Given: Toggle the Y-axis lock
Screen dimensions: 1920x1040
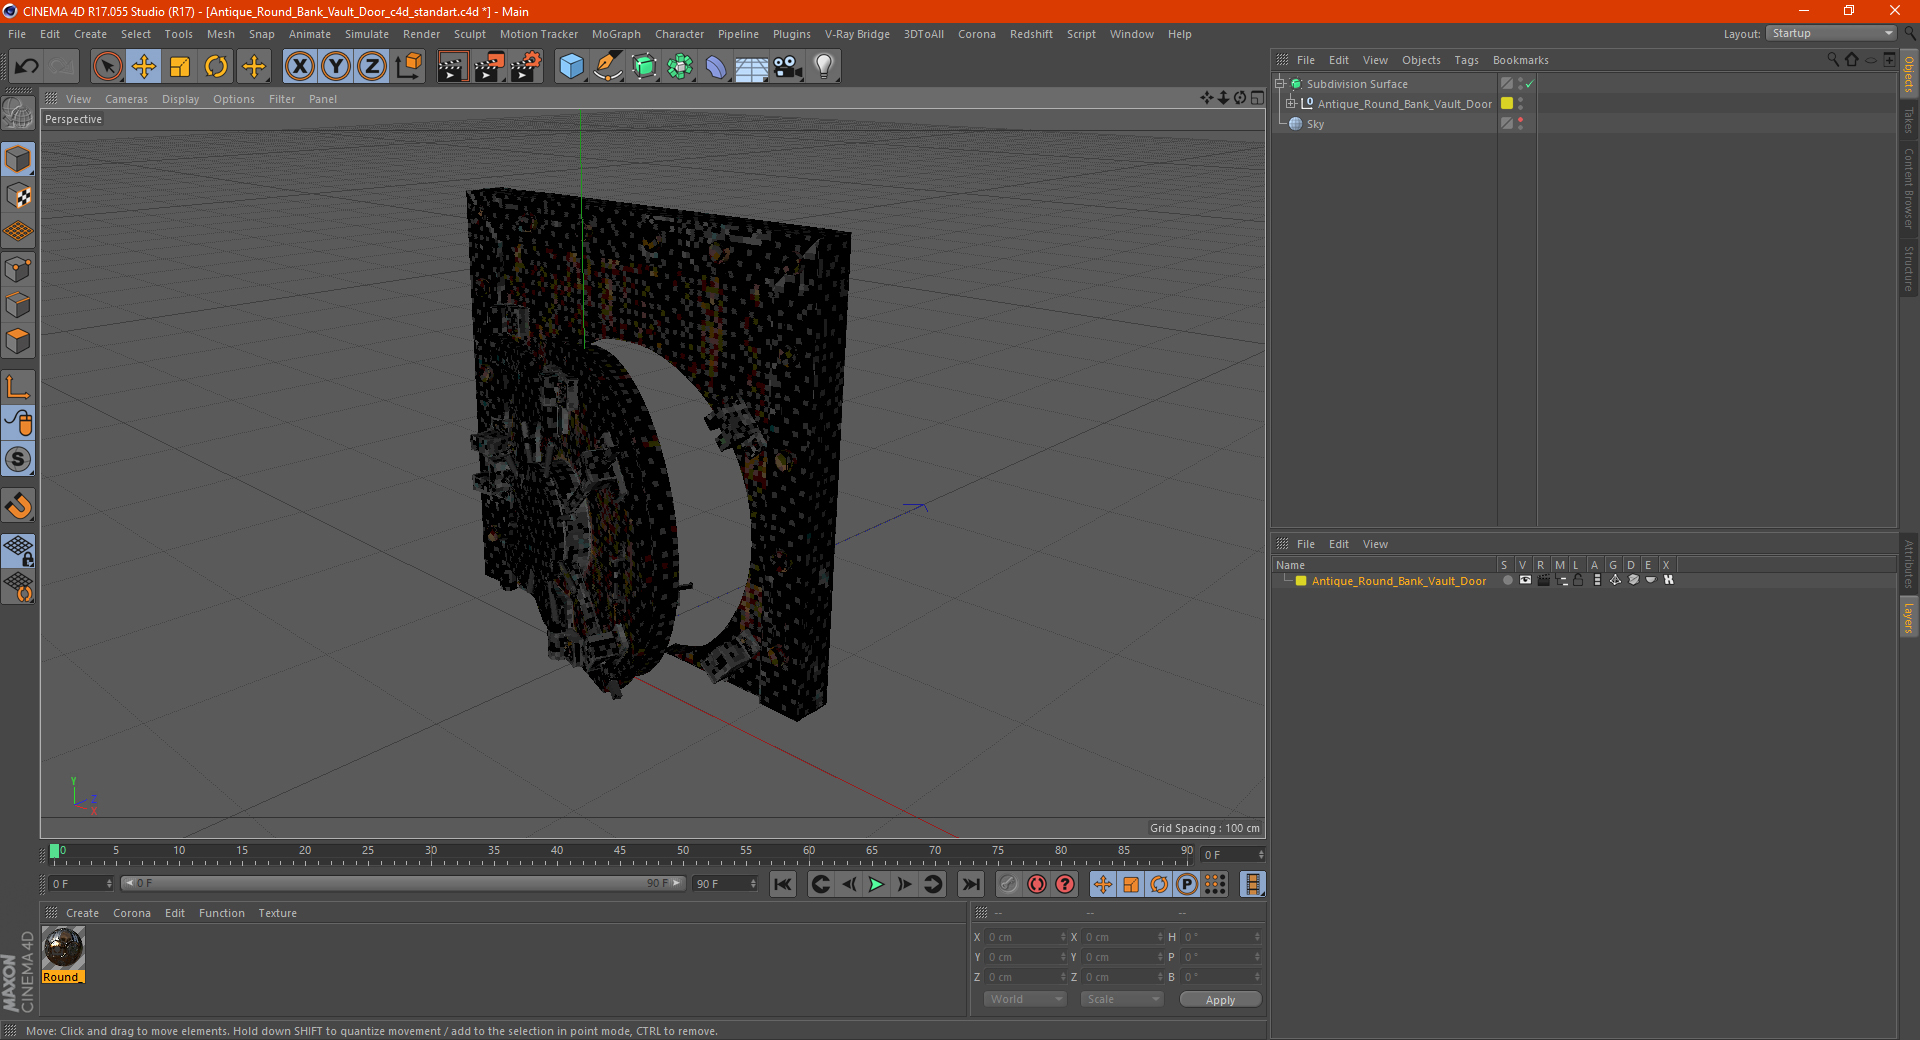Looking at the screenshot, I should 336,67.
